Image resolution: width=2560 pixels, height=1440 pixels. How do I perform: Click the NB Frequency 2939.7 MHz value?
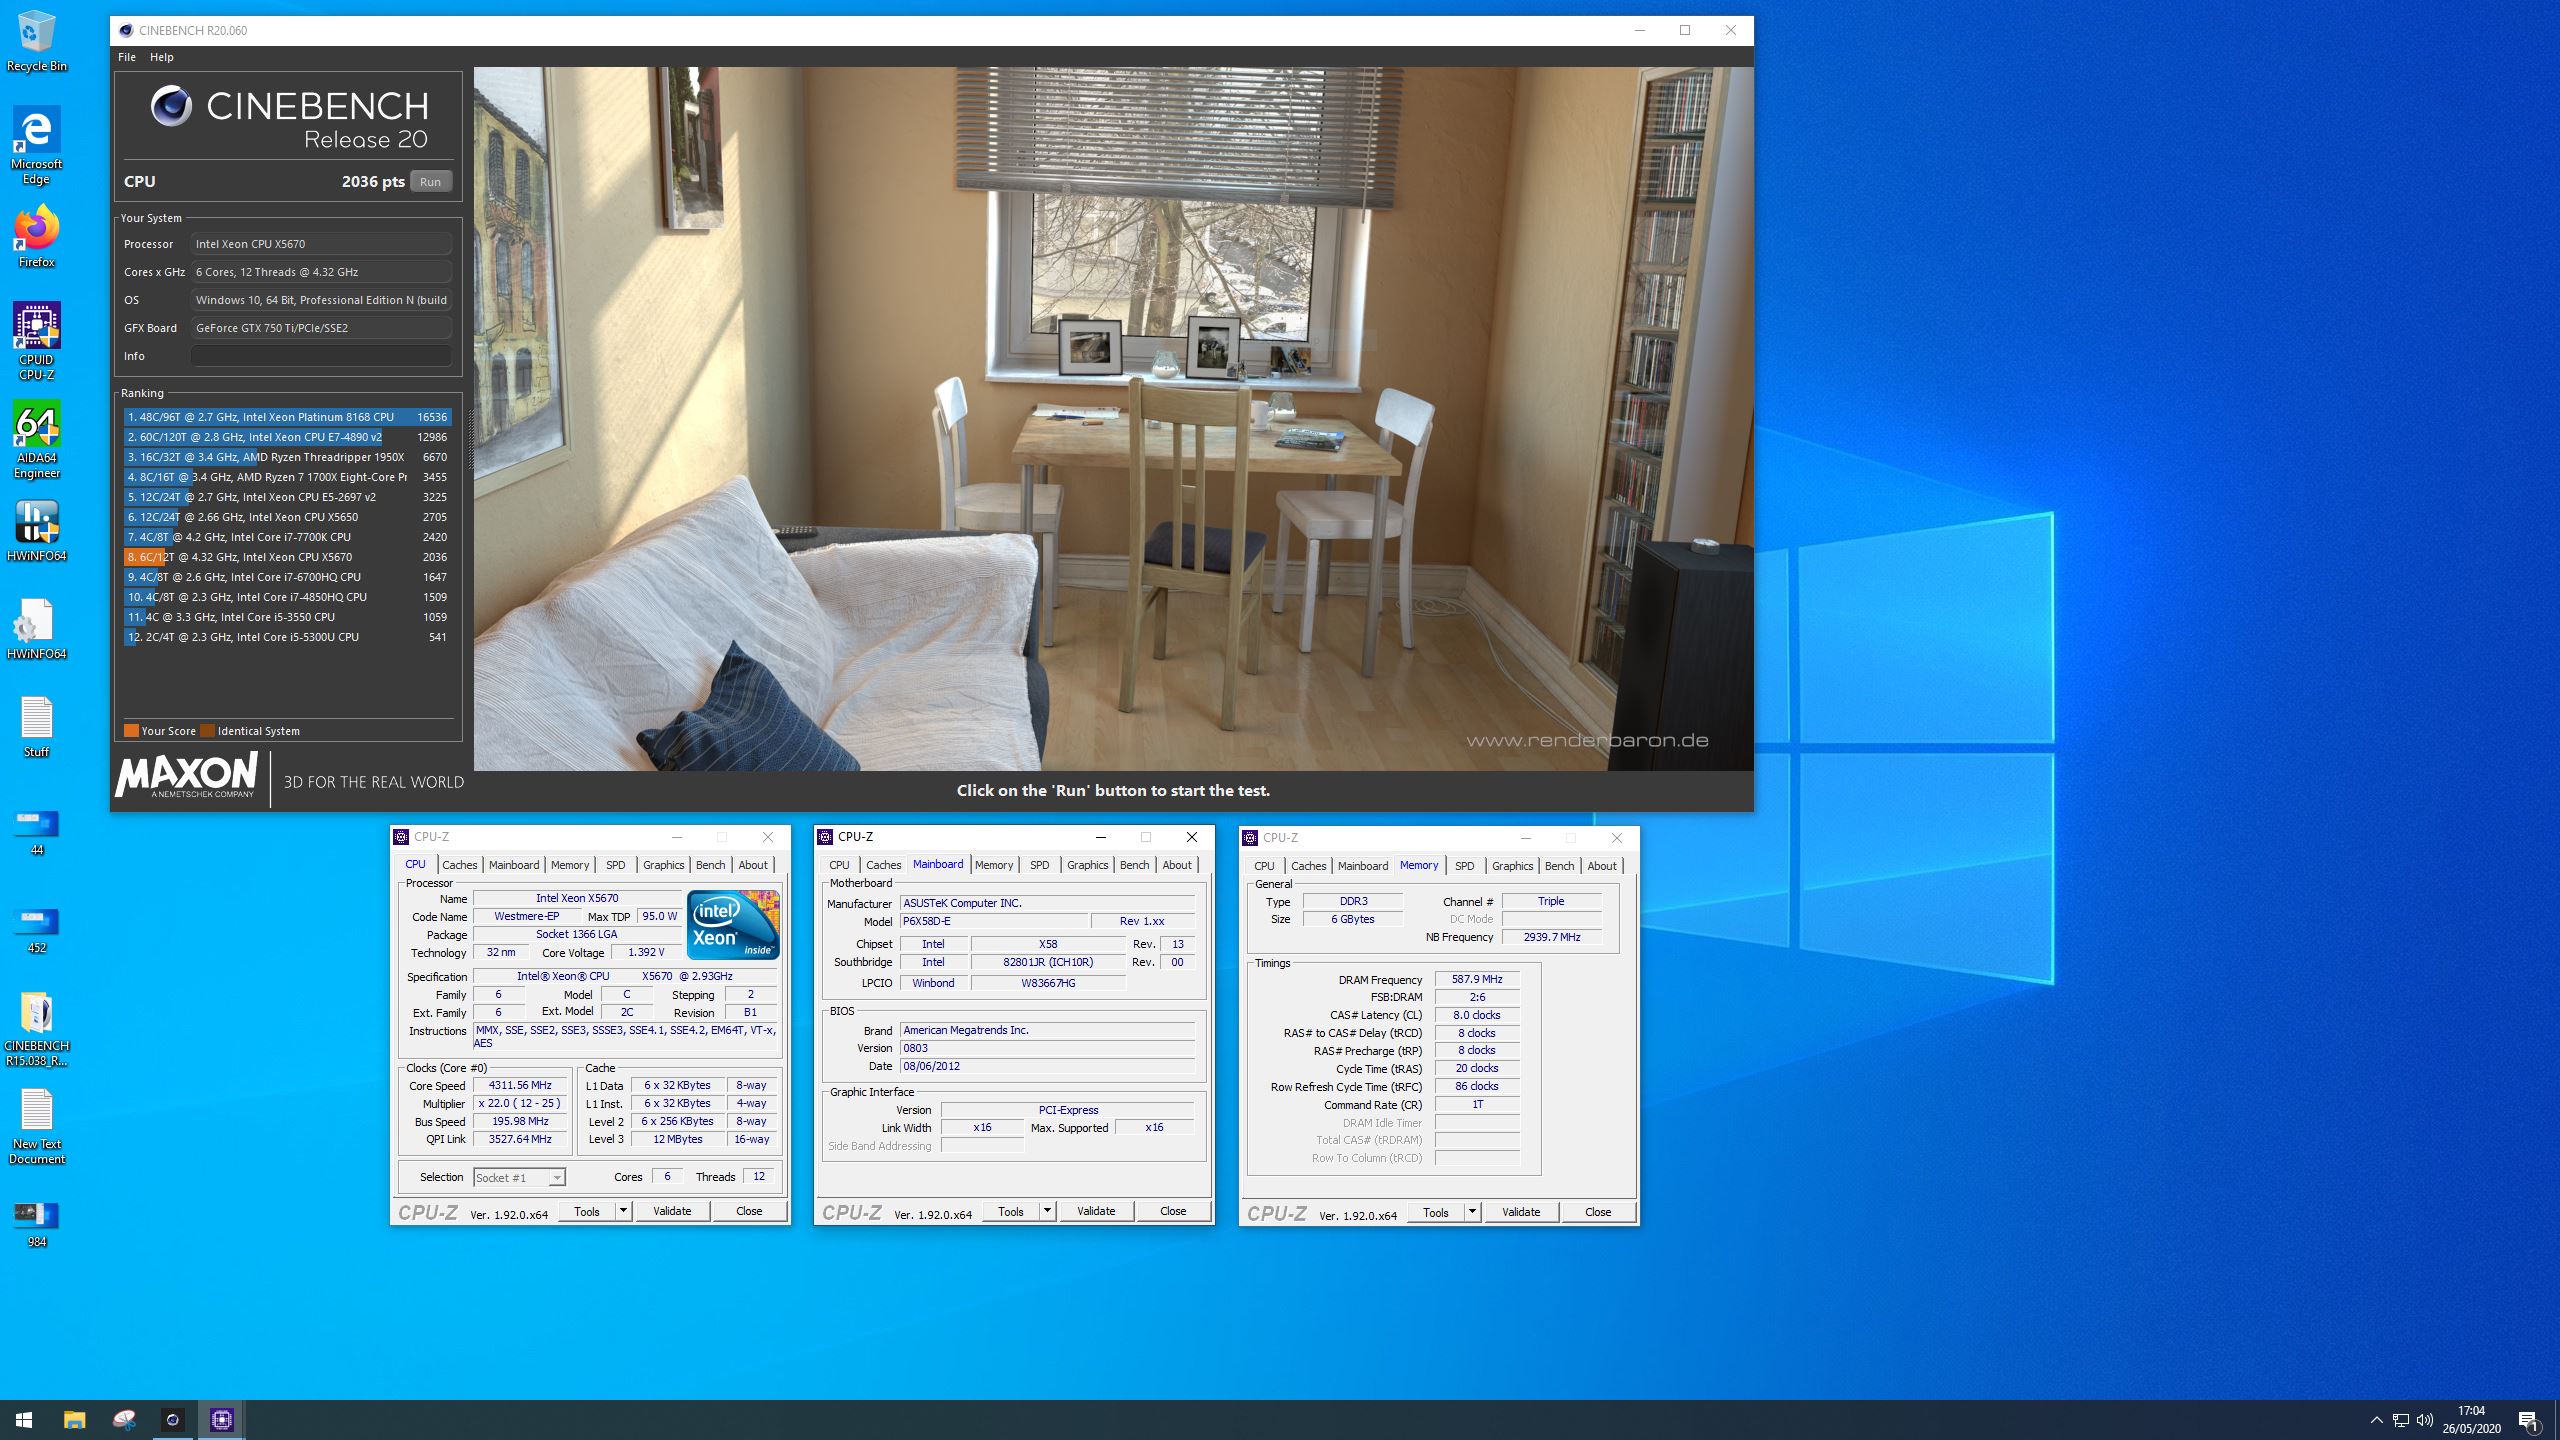pos(1552,937)
